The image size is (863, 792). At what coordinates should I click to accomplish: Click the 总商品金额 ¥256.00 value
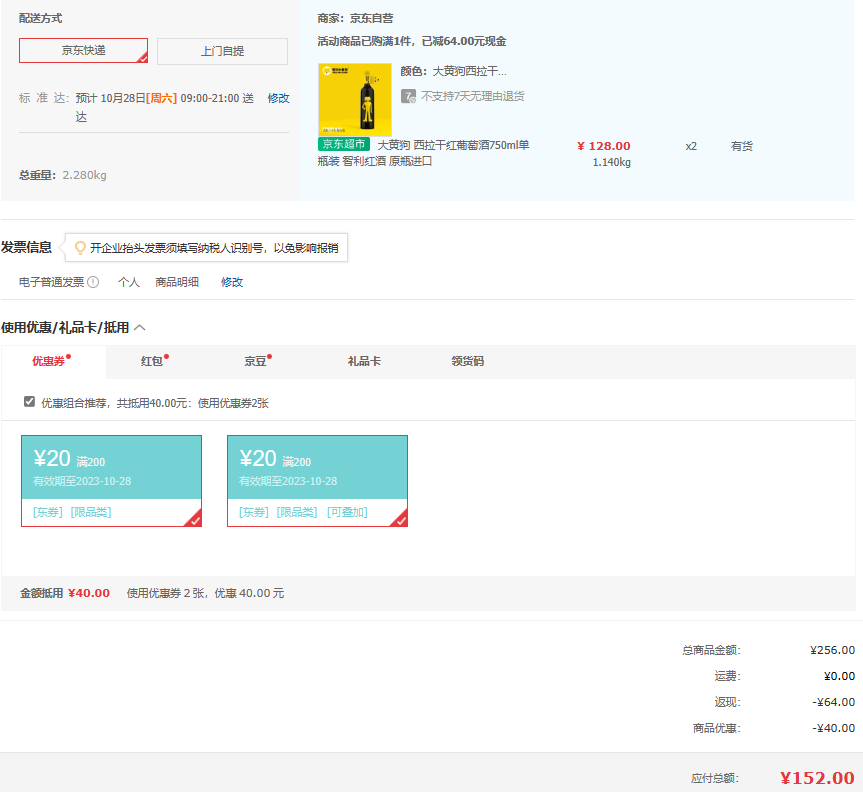(x=833, y=650)
